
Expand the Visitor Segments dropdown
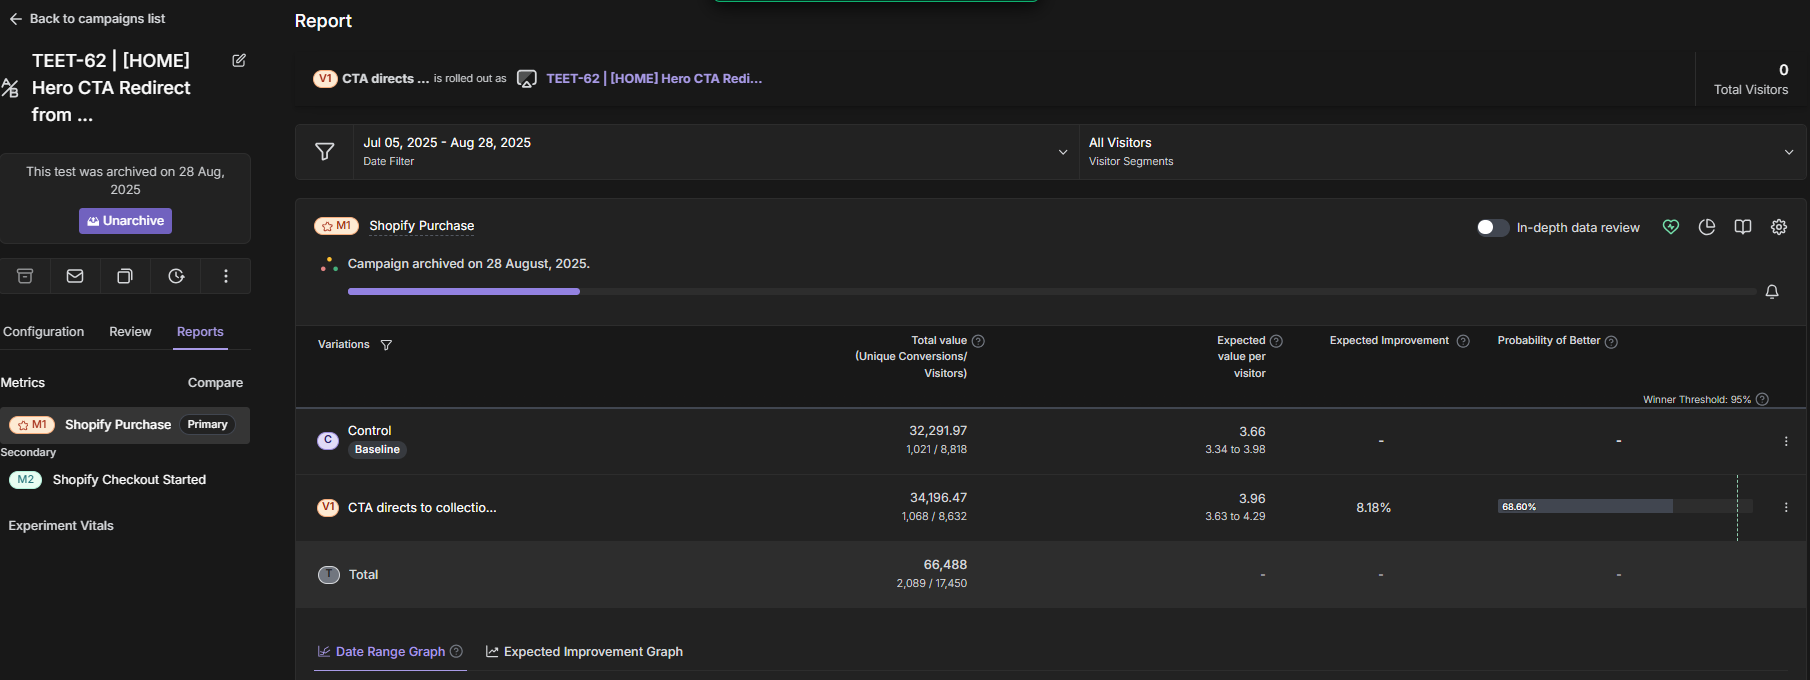coord(1442,152)
